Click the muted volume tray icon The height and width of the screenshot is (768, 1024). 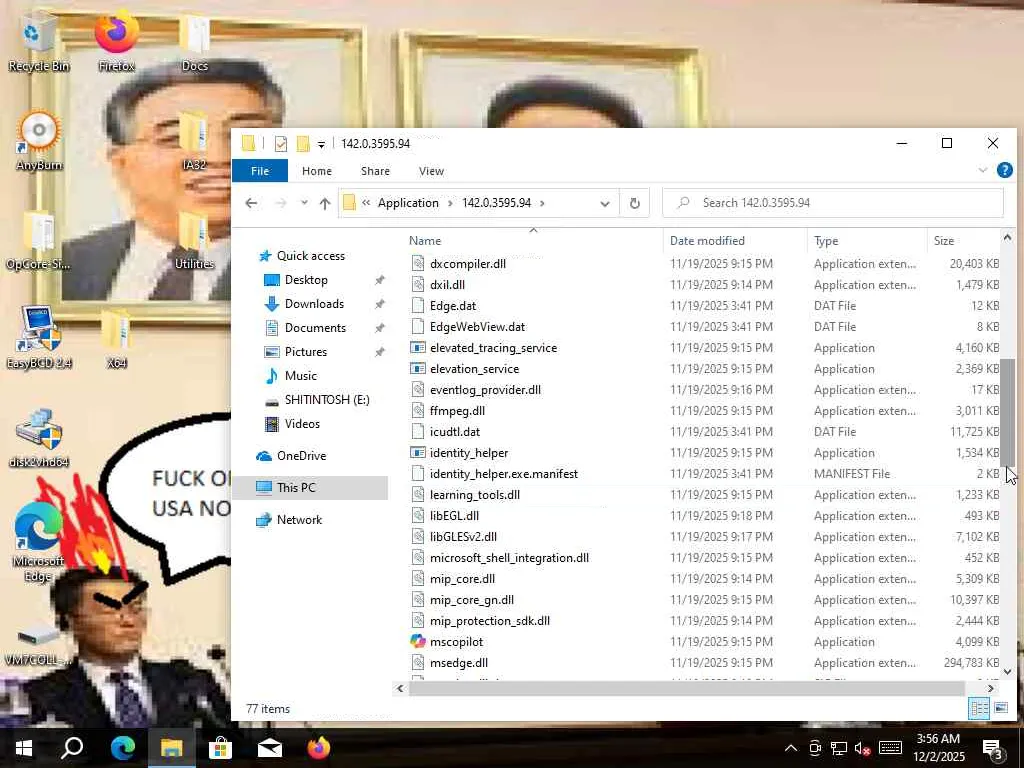click(x=862, y=748)
